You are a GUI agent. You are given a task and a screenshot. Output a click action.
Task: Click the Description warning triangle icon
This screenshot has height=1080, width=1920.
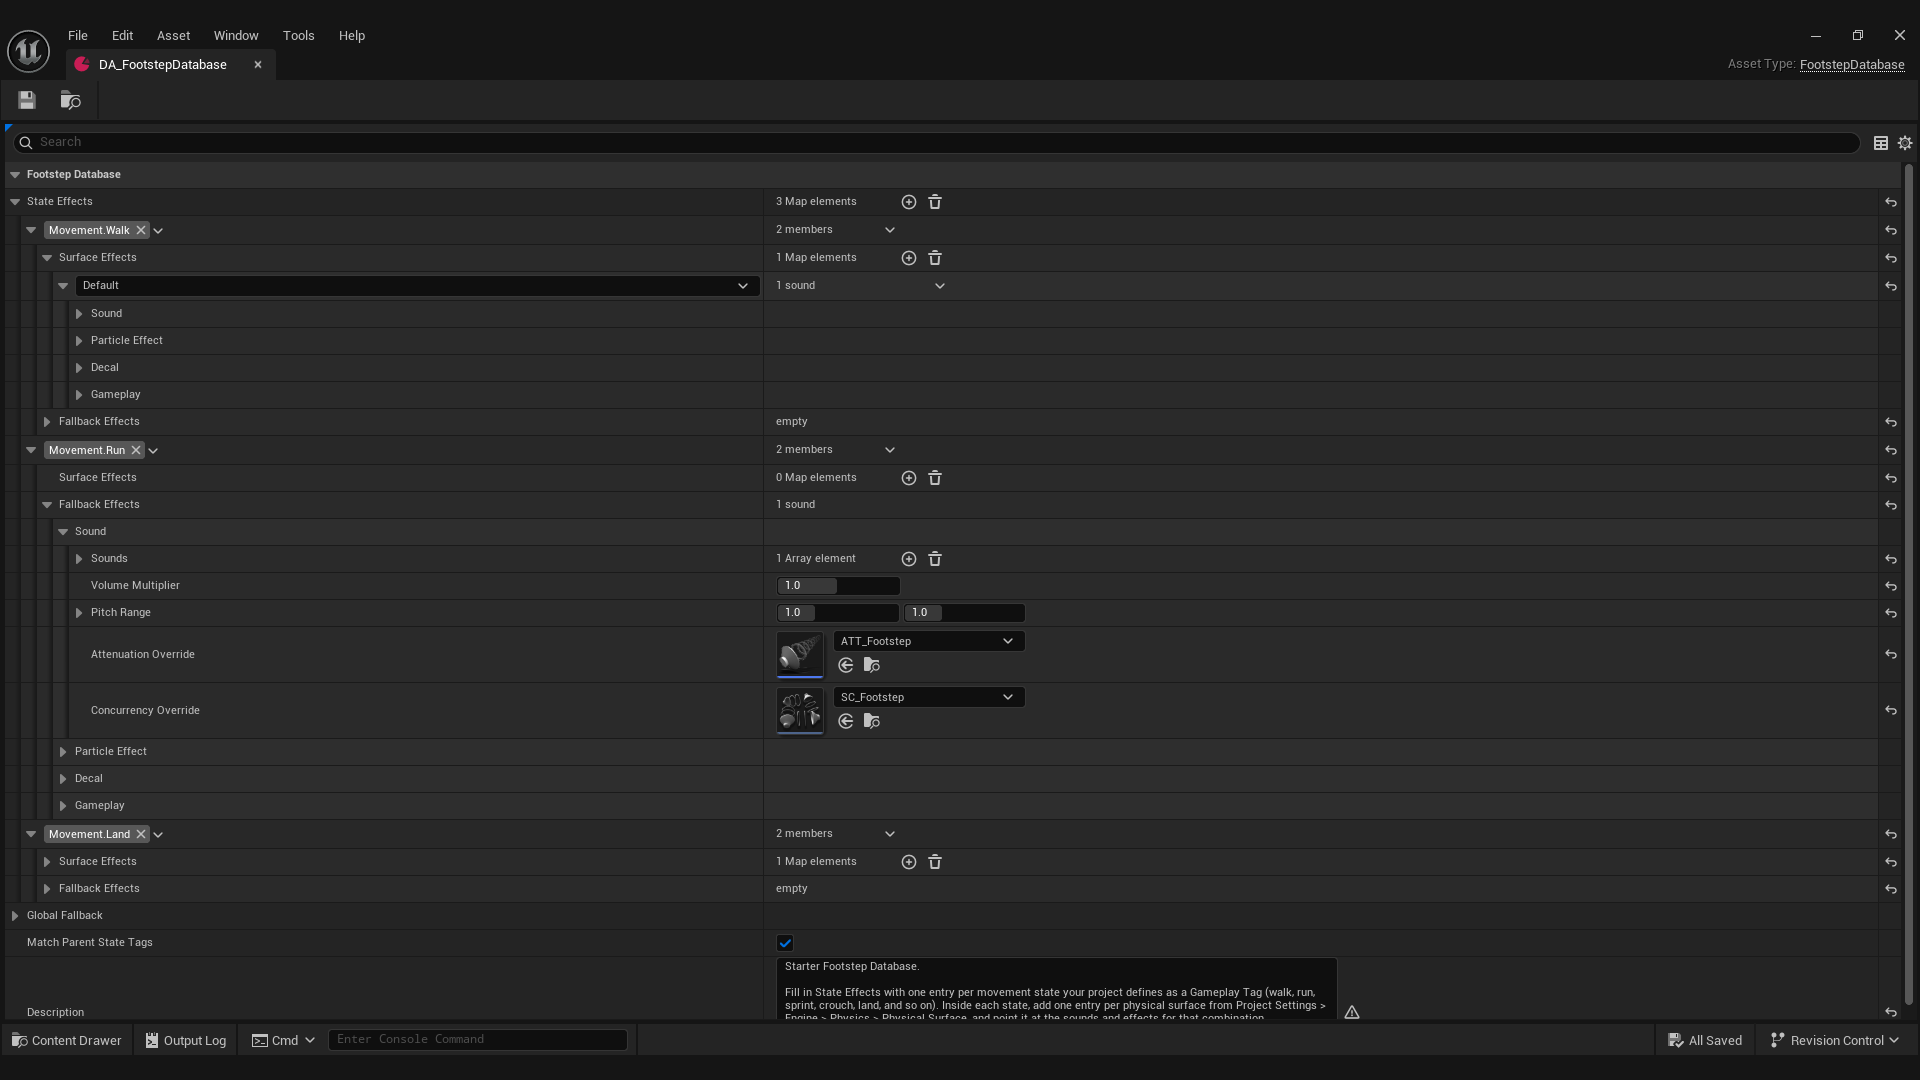pyautogui.click(x=1352, y=1012)
